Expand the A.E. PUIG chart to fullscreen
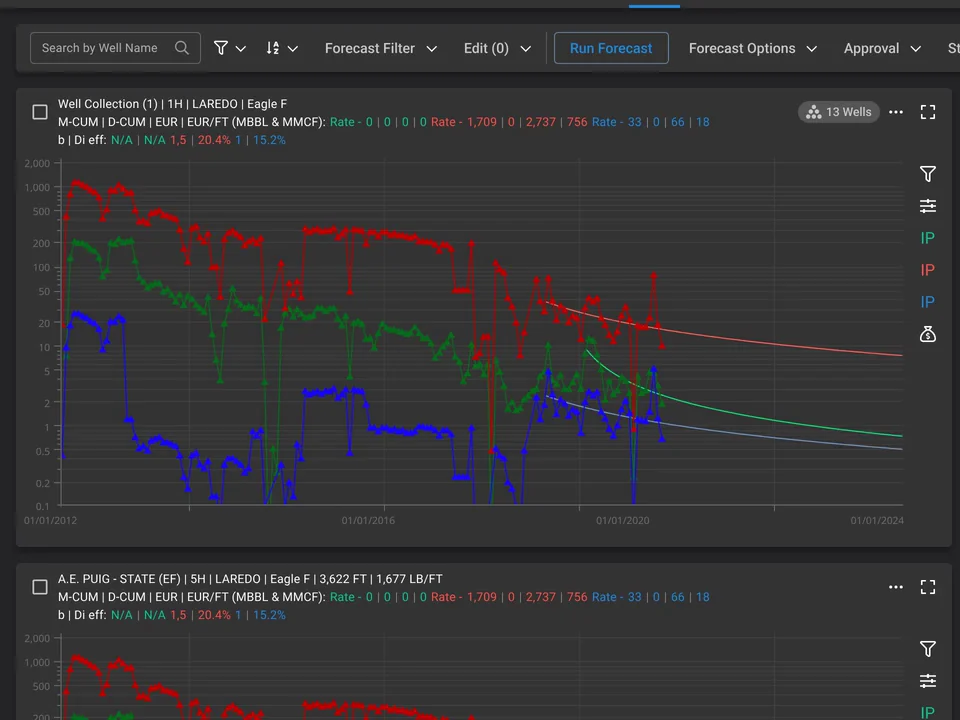This screenshot has width=960, height=720. click(x=928, y=587)
